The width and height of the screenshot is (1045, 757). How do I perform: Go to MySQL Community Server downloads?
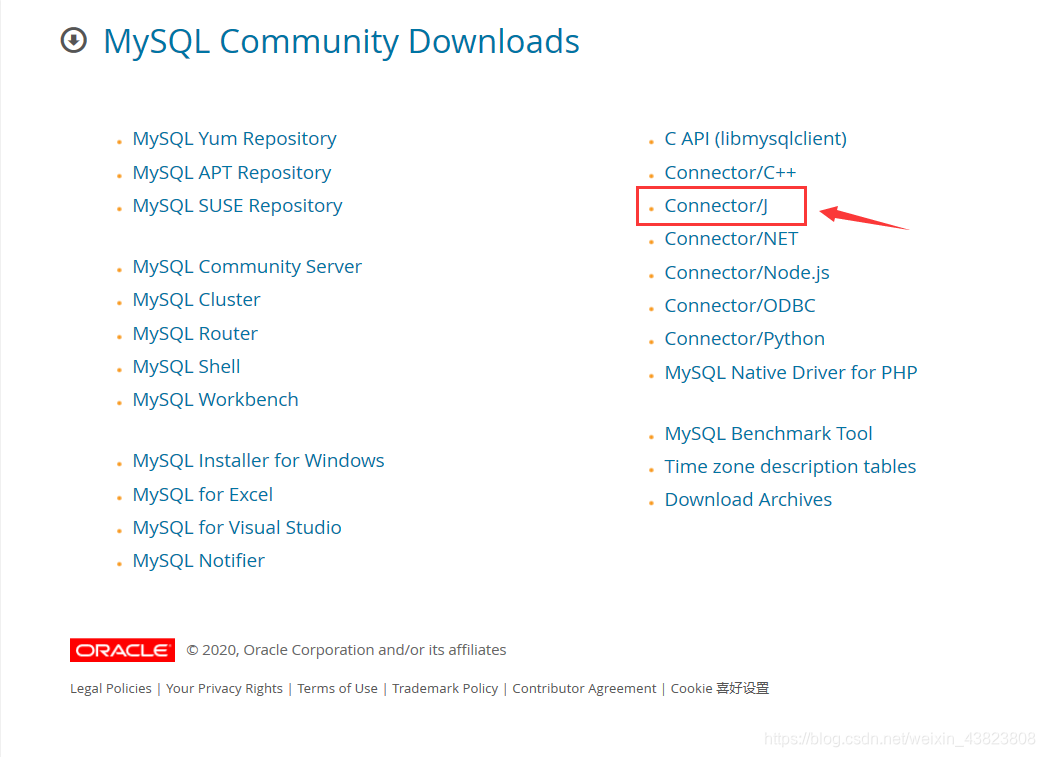click(247, 267)
